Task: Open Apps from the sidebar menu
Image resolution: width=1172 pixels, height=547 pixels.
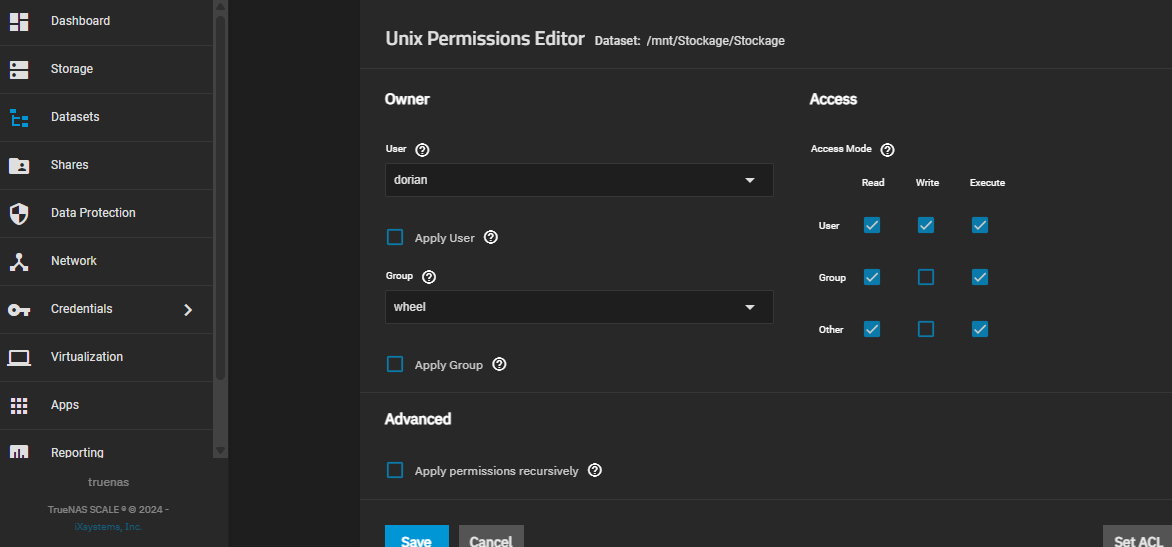Action: tap(65, 405)
